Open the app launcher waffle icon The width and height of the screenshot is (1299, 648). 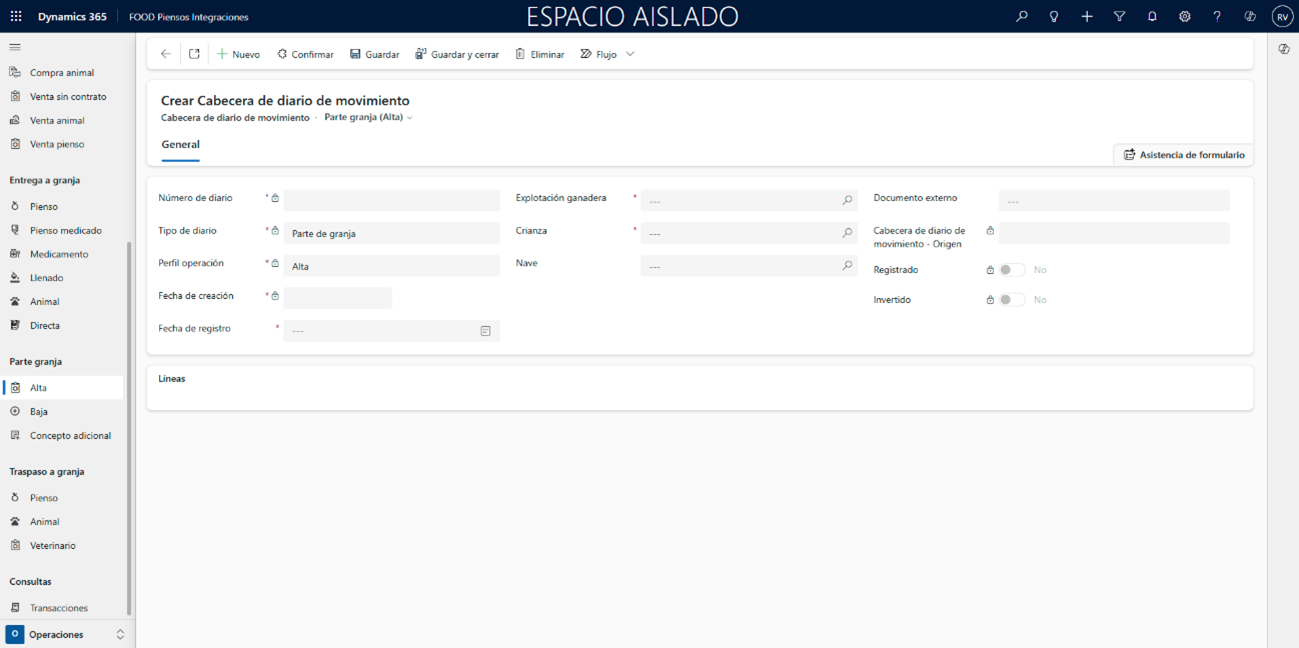16,17
